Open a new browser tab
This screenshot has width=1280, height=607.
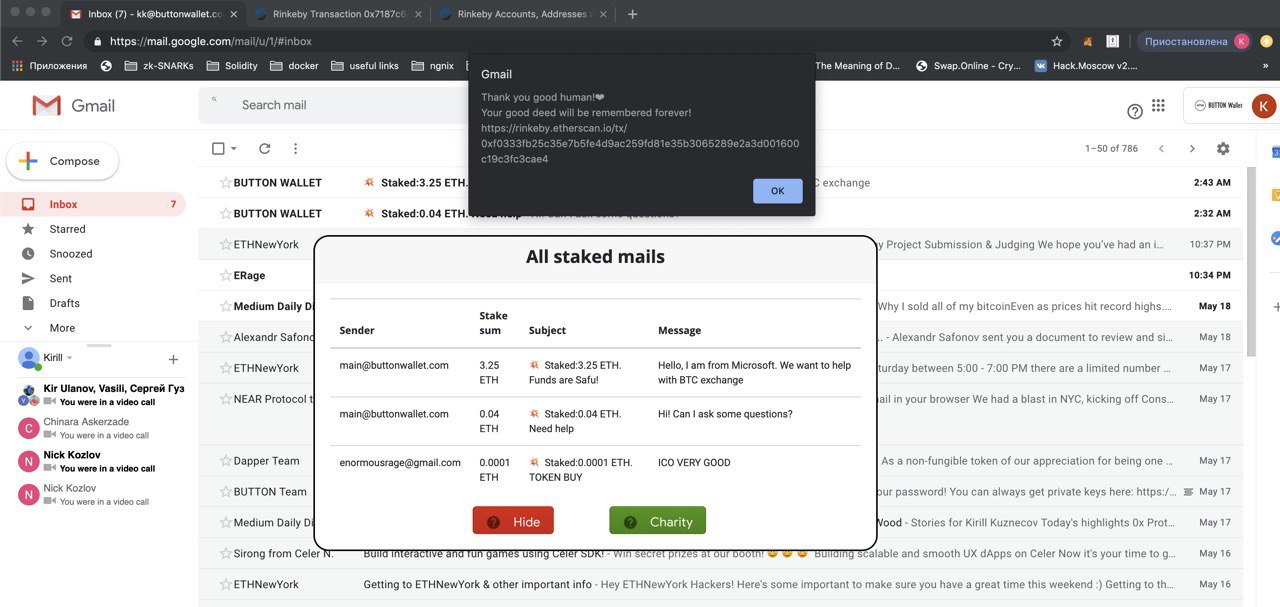coord(632,14)
